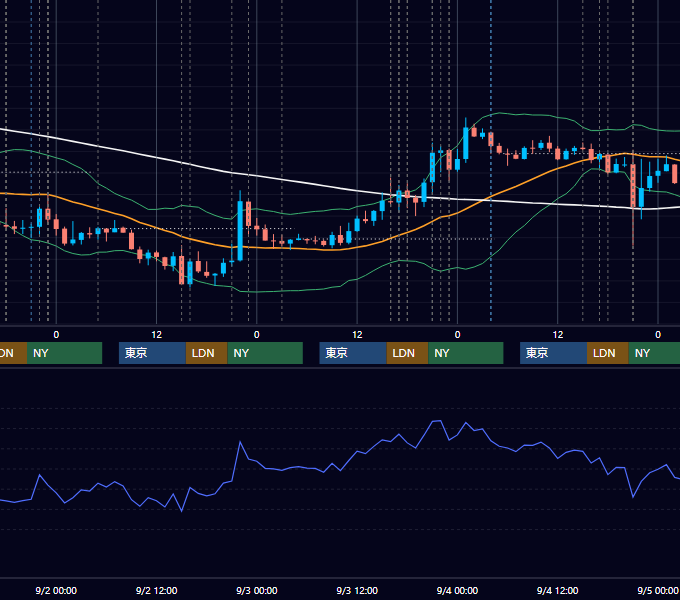Select the LDN session block on 9/3
This screenshot has height=600, width=680.
(x=407, y=353)
